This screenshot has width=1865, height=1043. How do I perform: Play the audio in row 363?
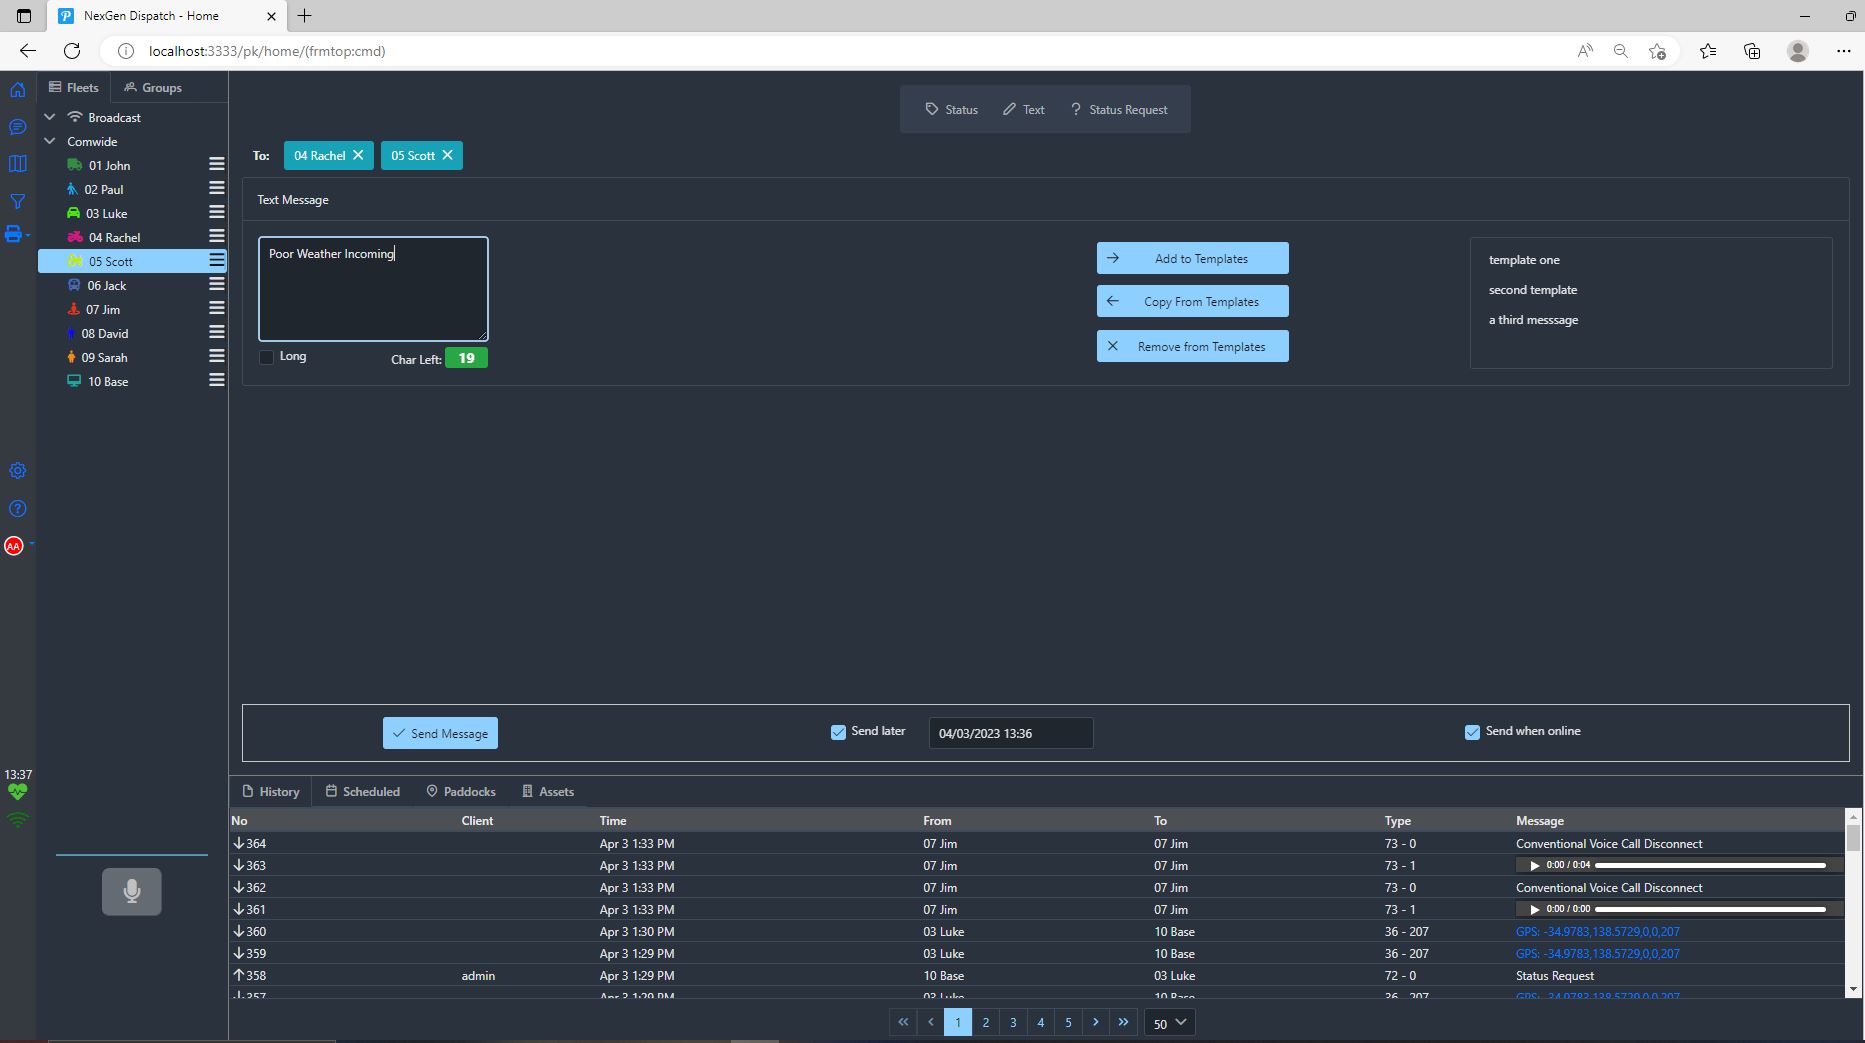coord(1534,866)
